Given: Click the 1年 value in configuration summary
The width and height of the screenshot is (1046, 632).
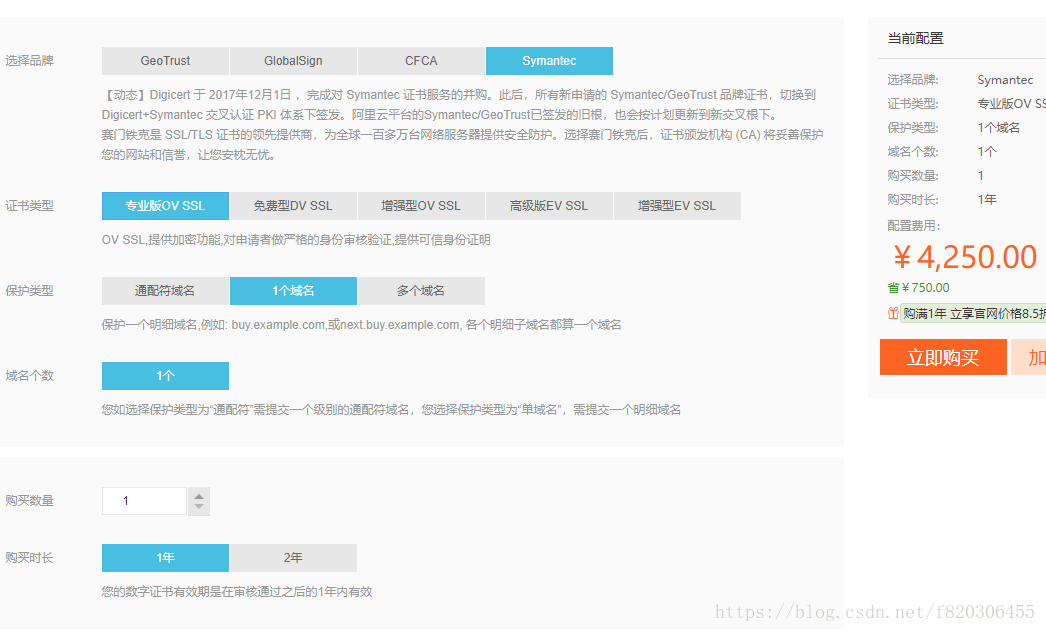Looking at the screenshot, I should (x=987, y=200).
